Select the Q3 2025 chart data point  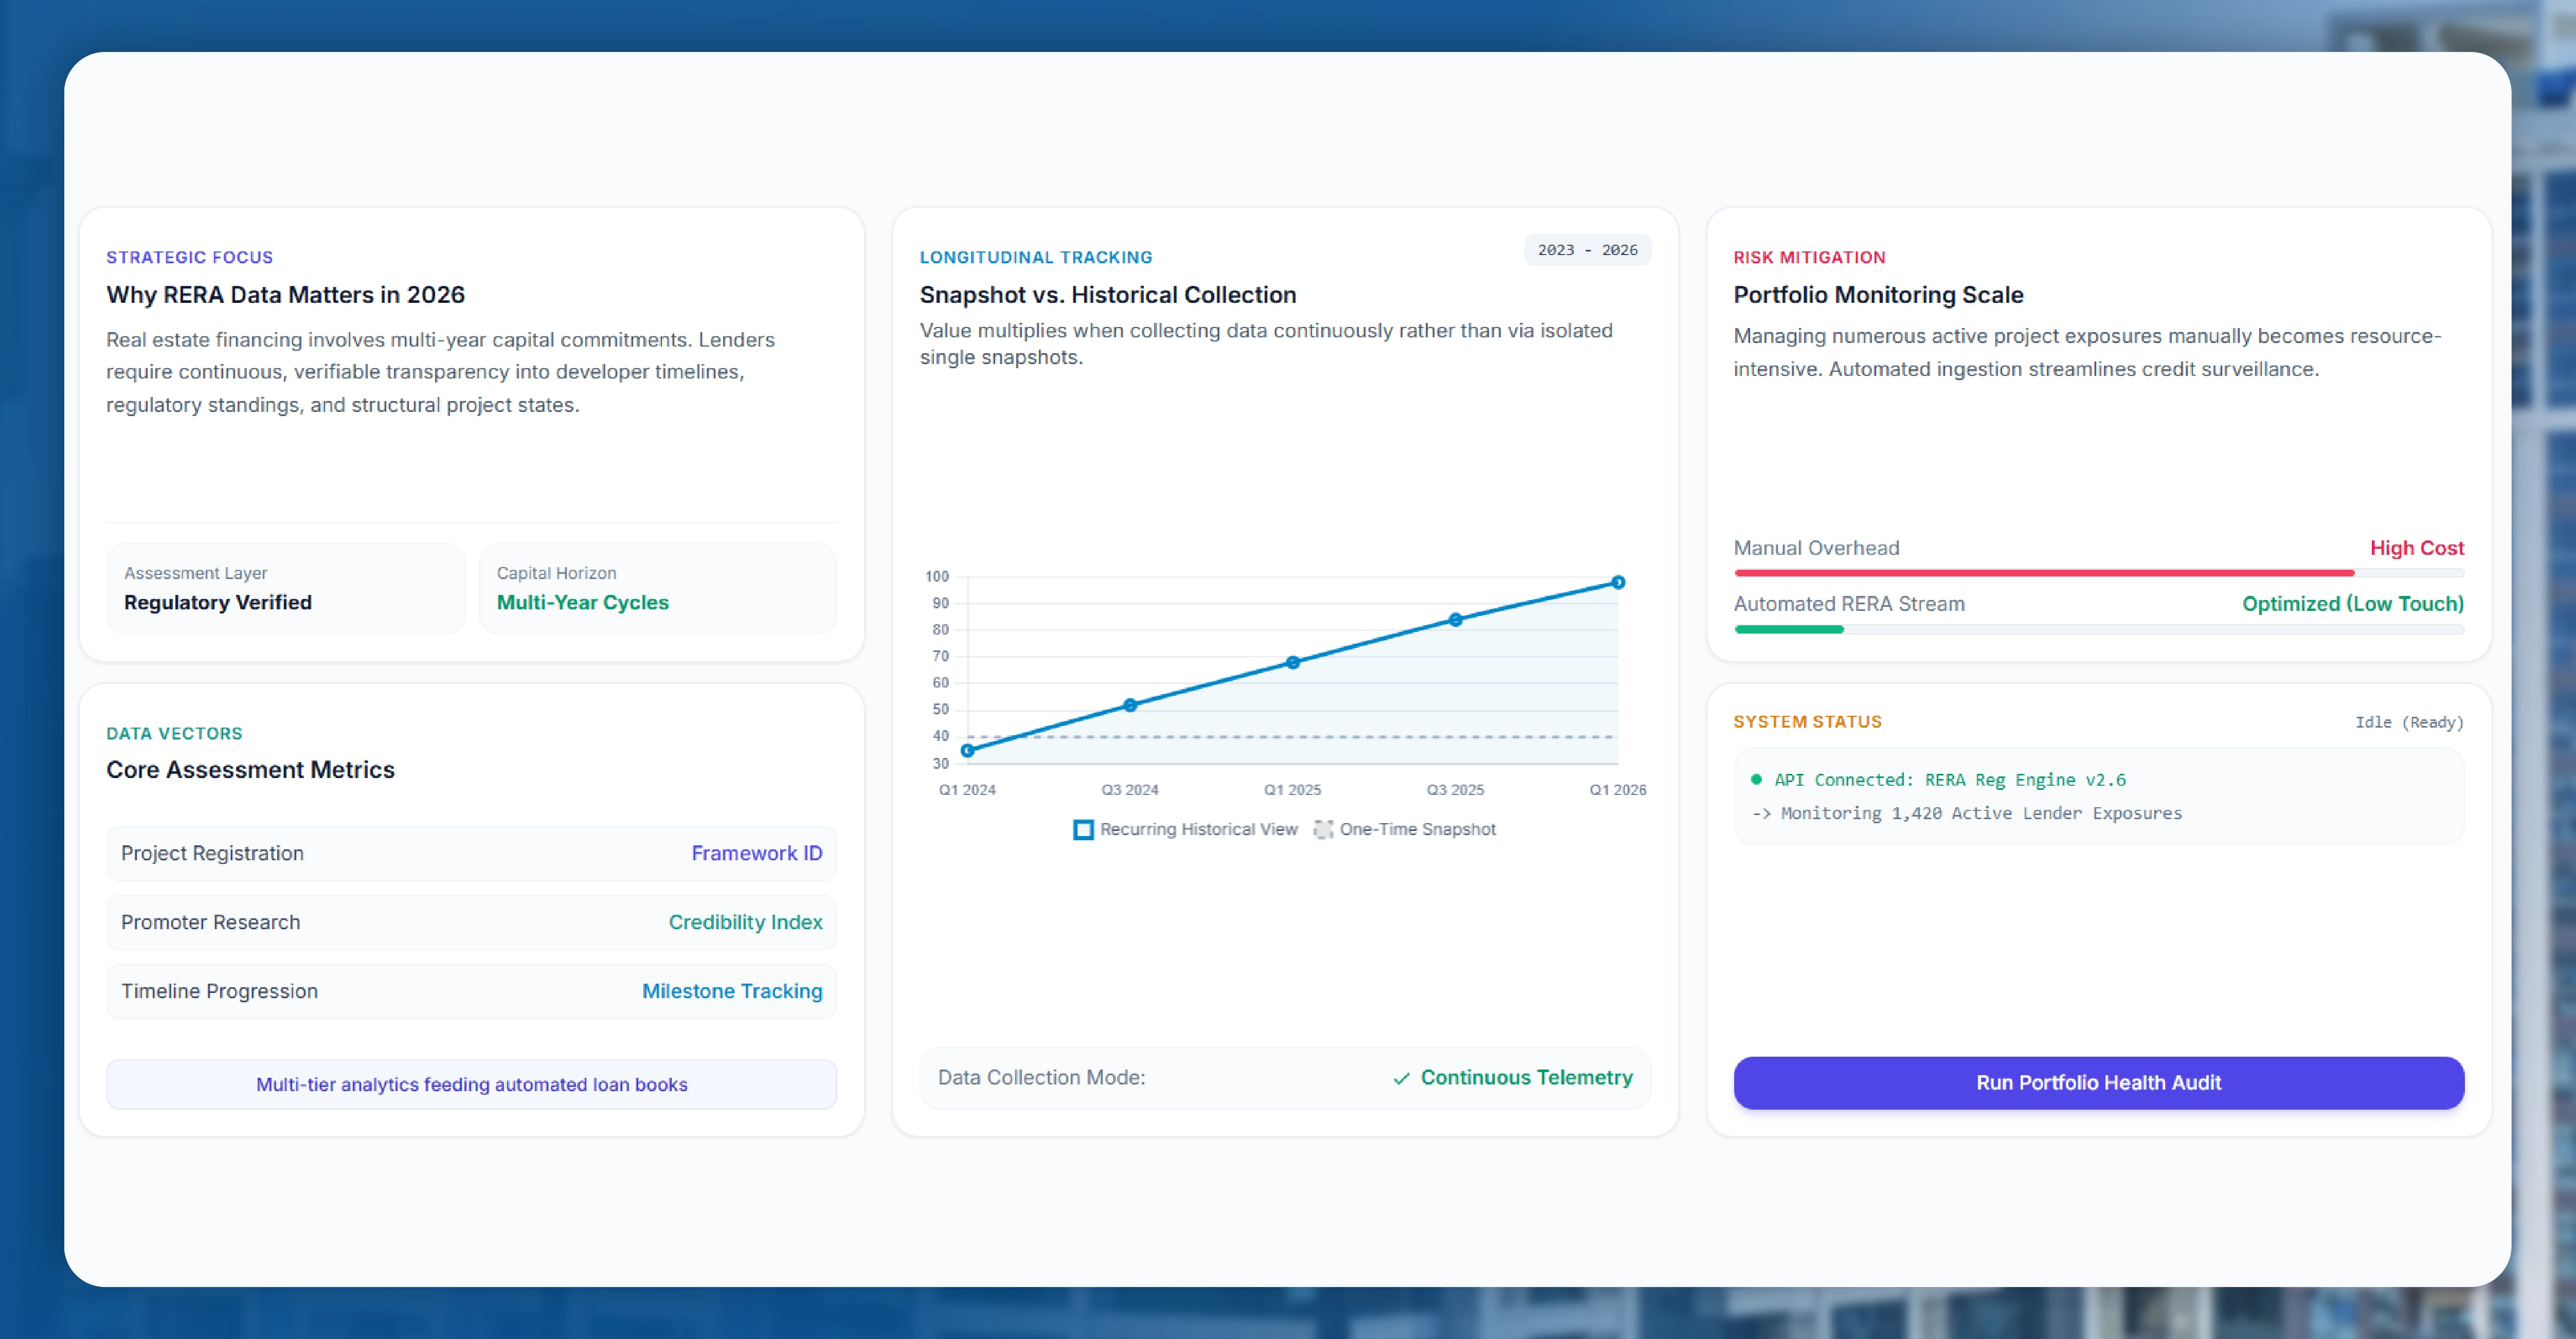pos(1456,620)
